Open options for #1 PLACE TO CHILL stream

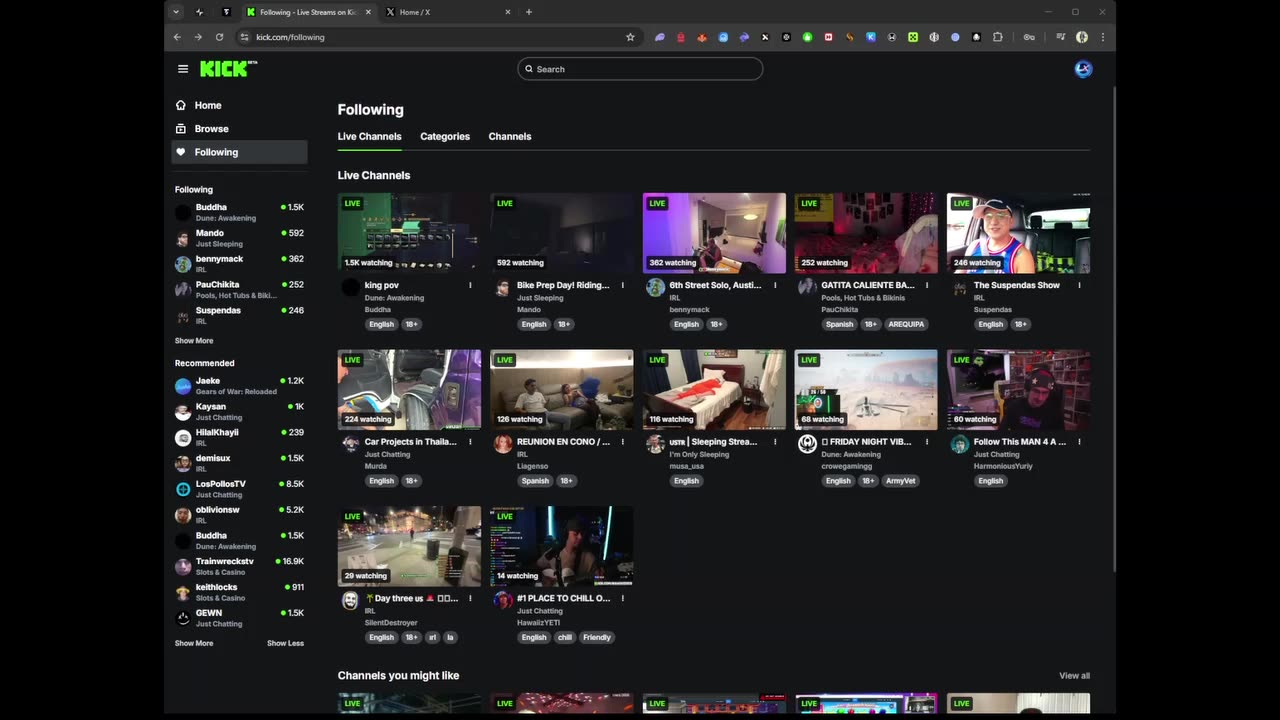pos(622,598)
